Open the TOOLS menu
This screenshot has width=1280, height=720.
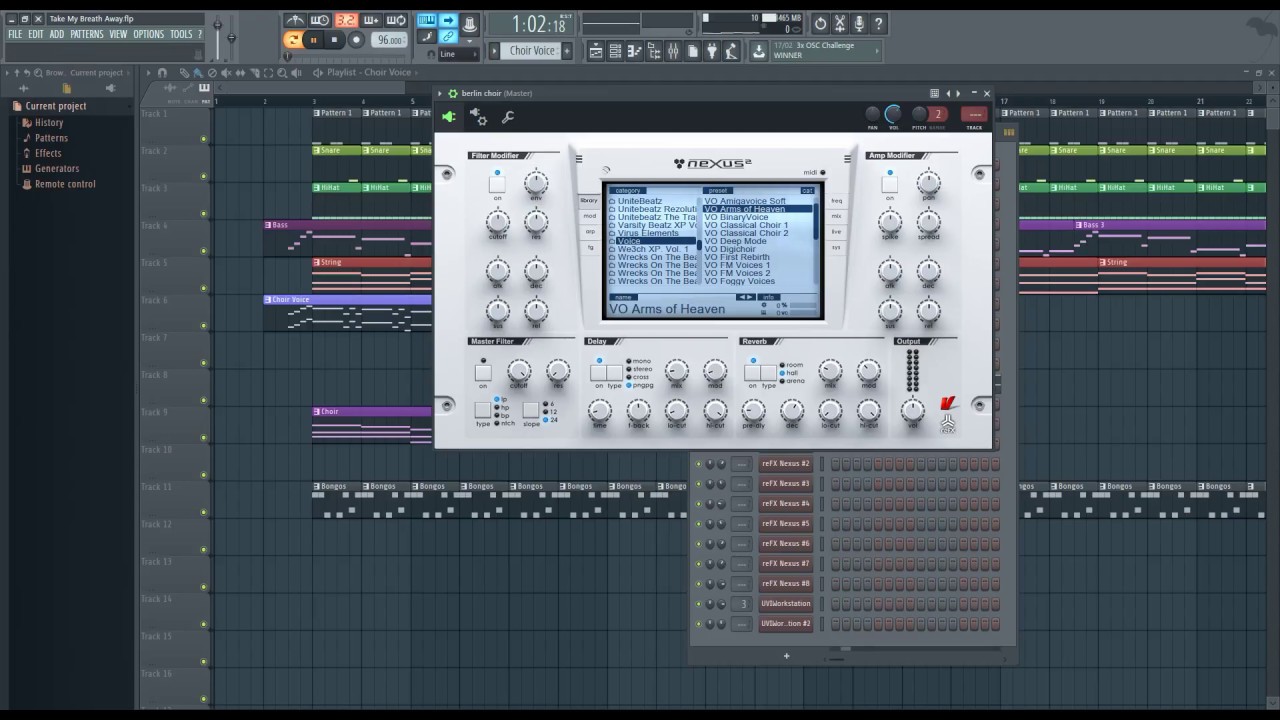(x=181, y=34)
